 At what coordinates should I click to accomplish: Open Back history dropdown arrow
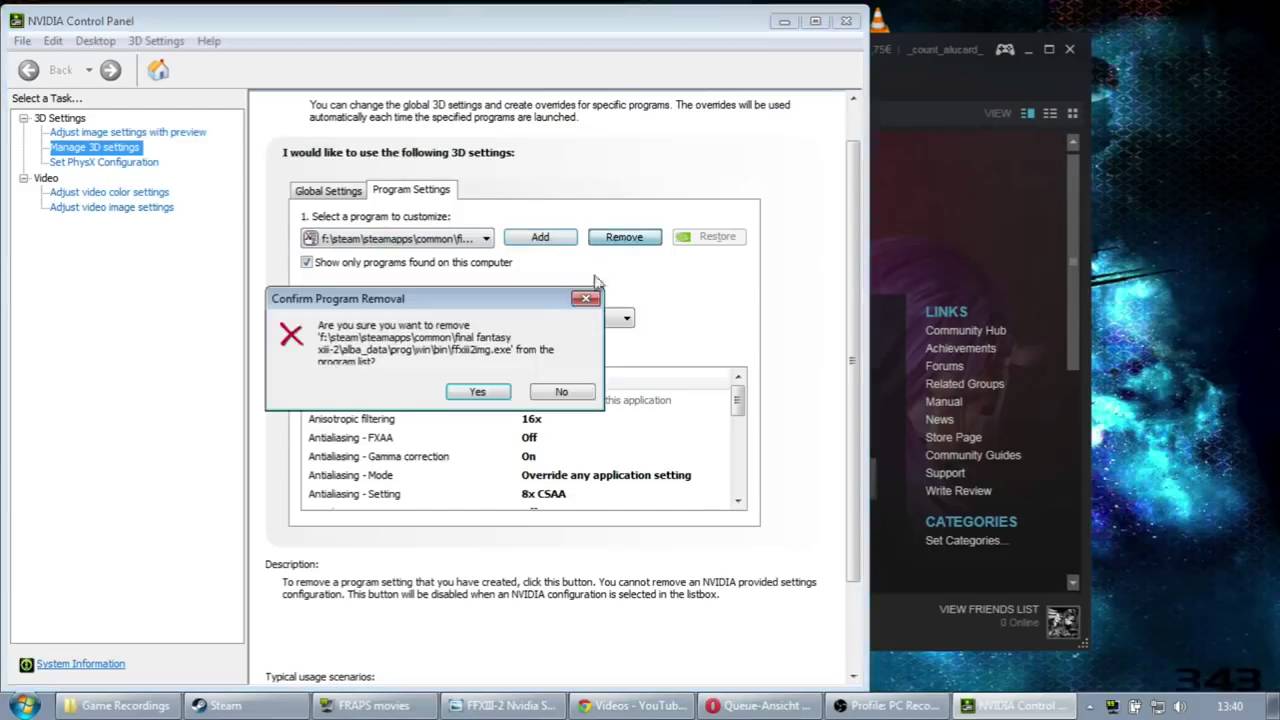click(x=88, y=70)
